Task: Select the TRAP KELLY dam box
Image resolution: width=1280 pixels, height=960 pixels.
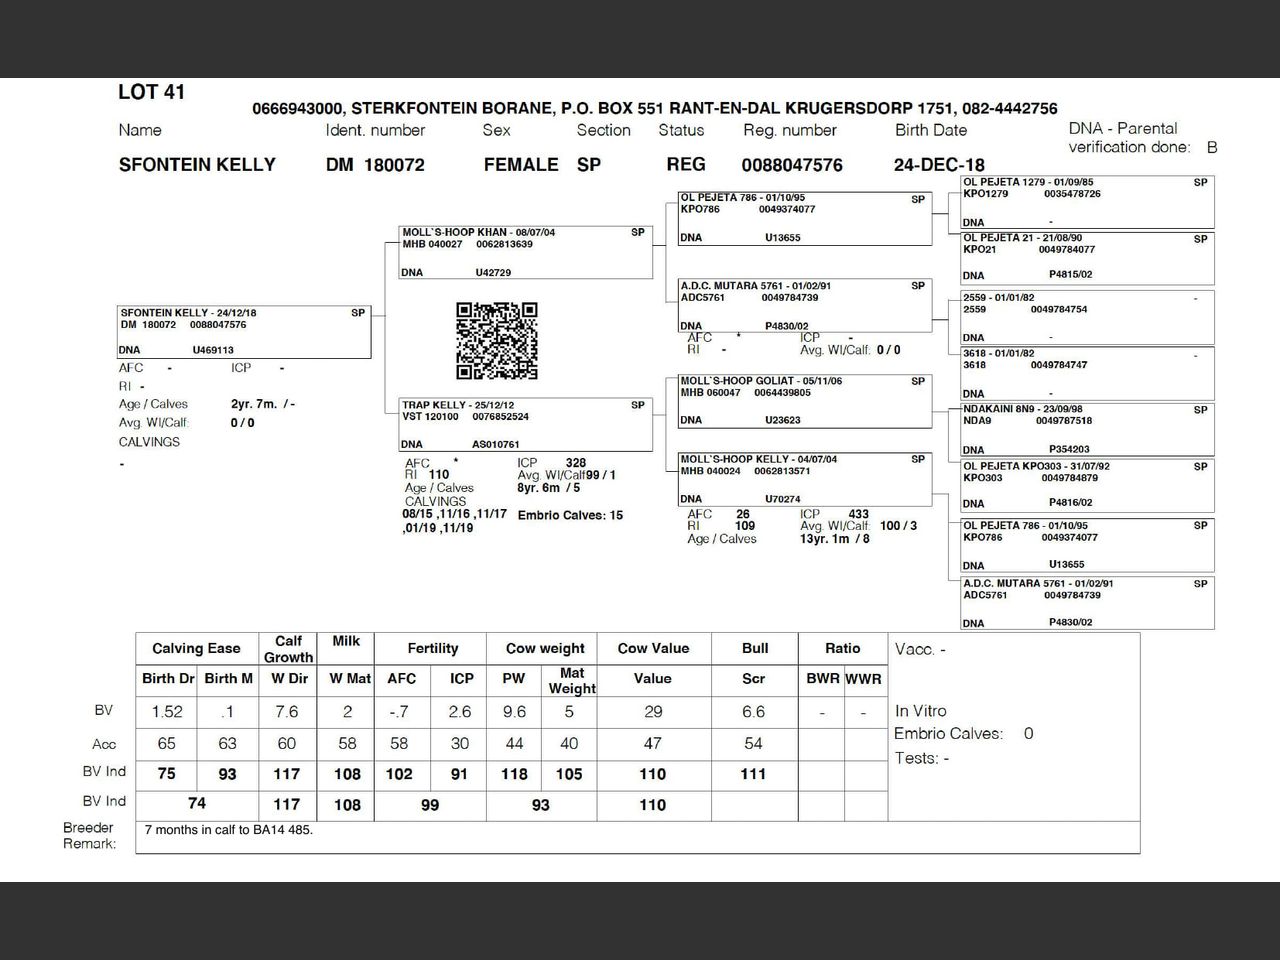Action: tap(525, 425)
